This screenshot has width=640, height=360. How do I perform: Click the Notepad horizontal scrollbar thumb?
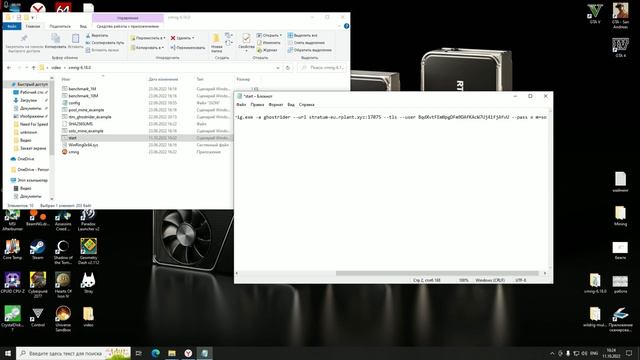437,273
